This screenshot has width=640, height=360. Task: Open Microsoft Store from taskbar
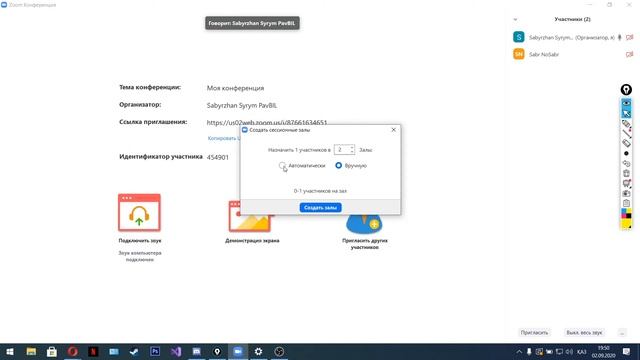click(x=52, y=352)
